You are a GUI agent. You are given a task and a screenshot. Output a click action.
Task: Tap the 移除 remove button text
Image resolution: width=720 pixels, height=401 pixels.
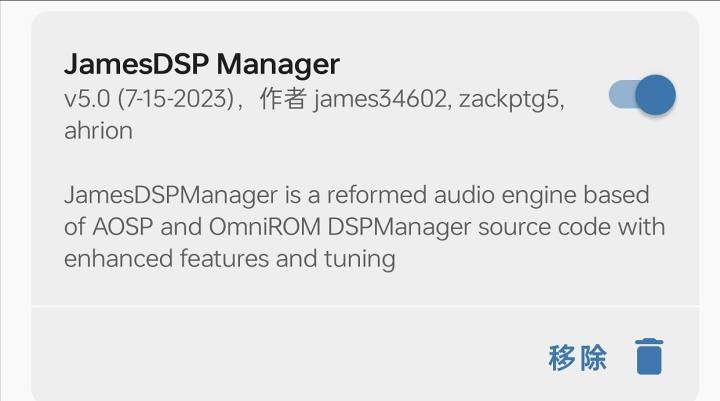point(577,357)
